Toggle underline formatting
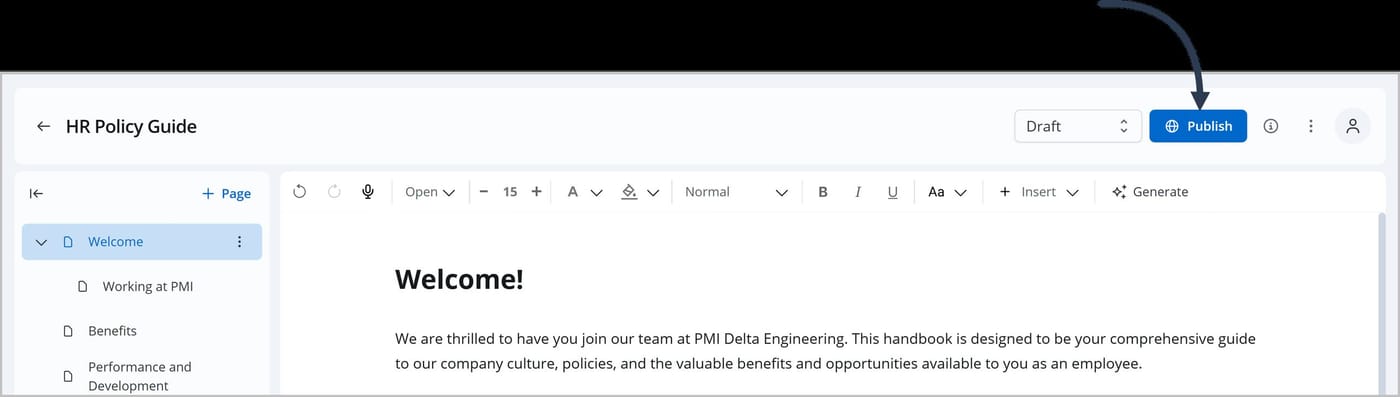 tap(893, 192)
